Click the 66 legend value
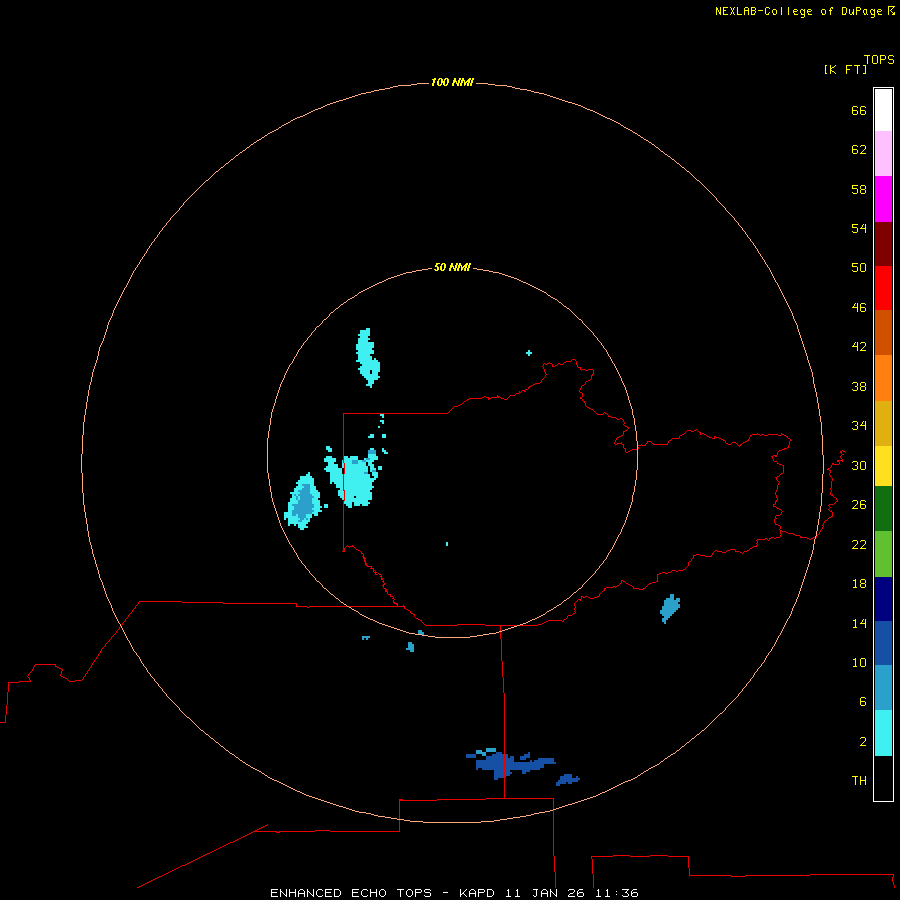900x900 pixels. point(859,110)
